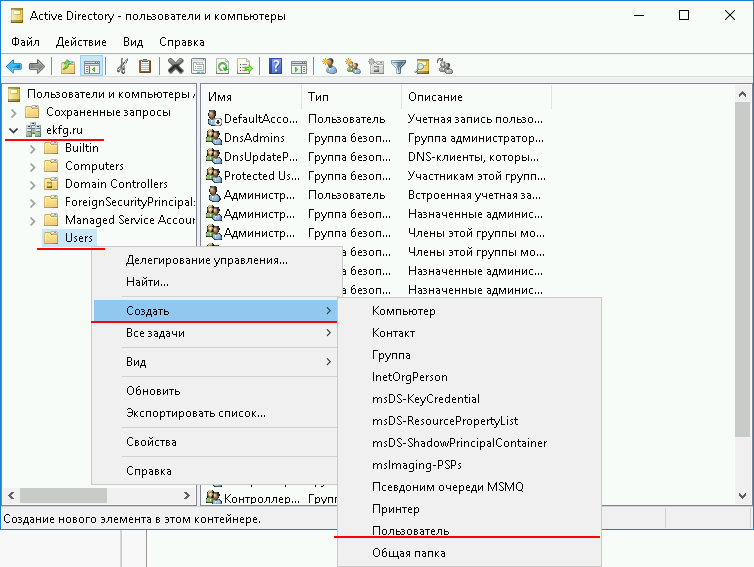This screenshot has height=567, width=754.
Task: Choose Справка in the context menu
Action: (x=215, y=471)
